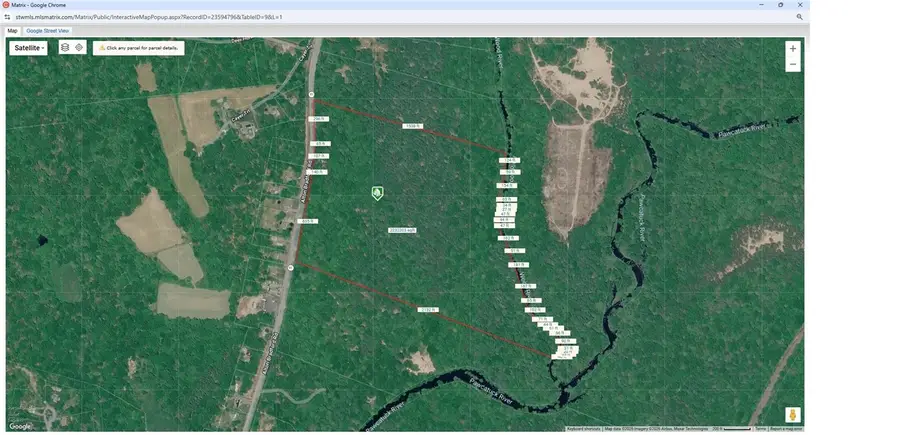Click the Street View pegman icon

[792, 415]
